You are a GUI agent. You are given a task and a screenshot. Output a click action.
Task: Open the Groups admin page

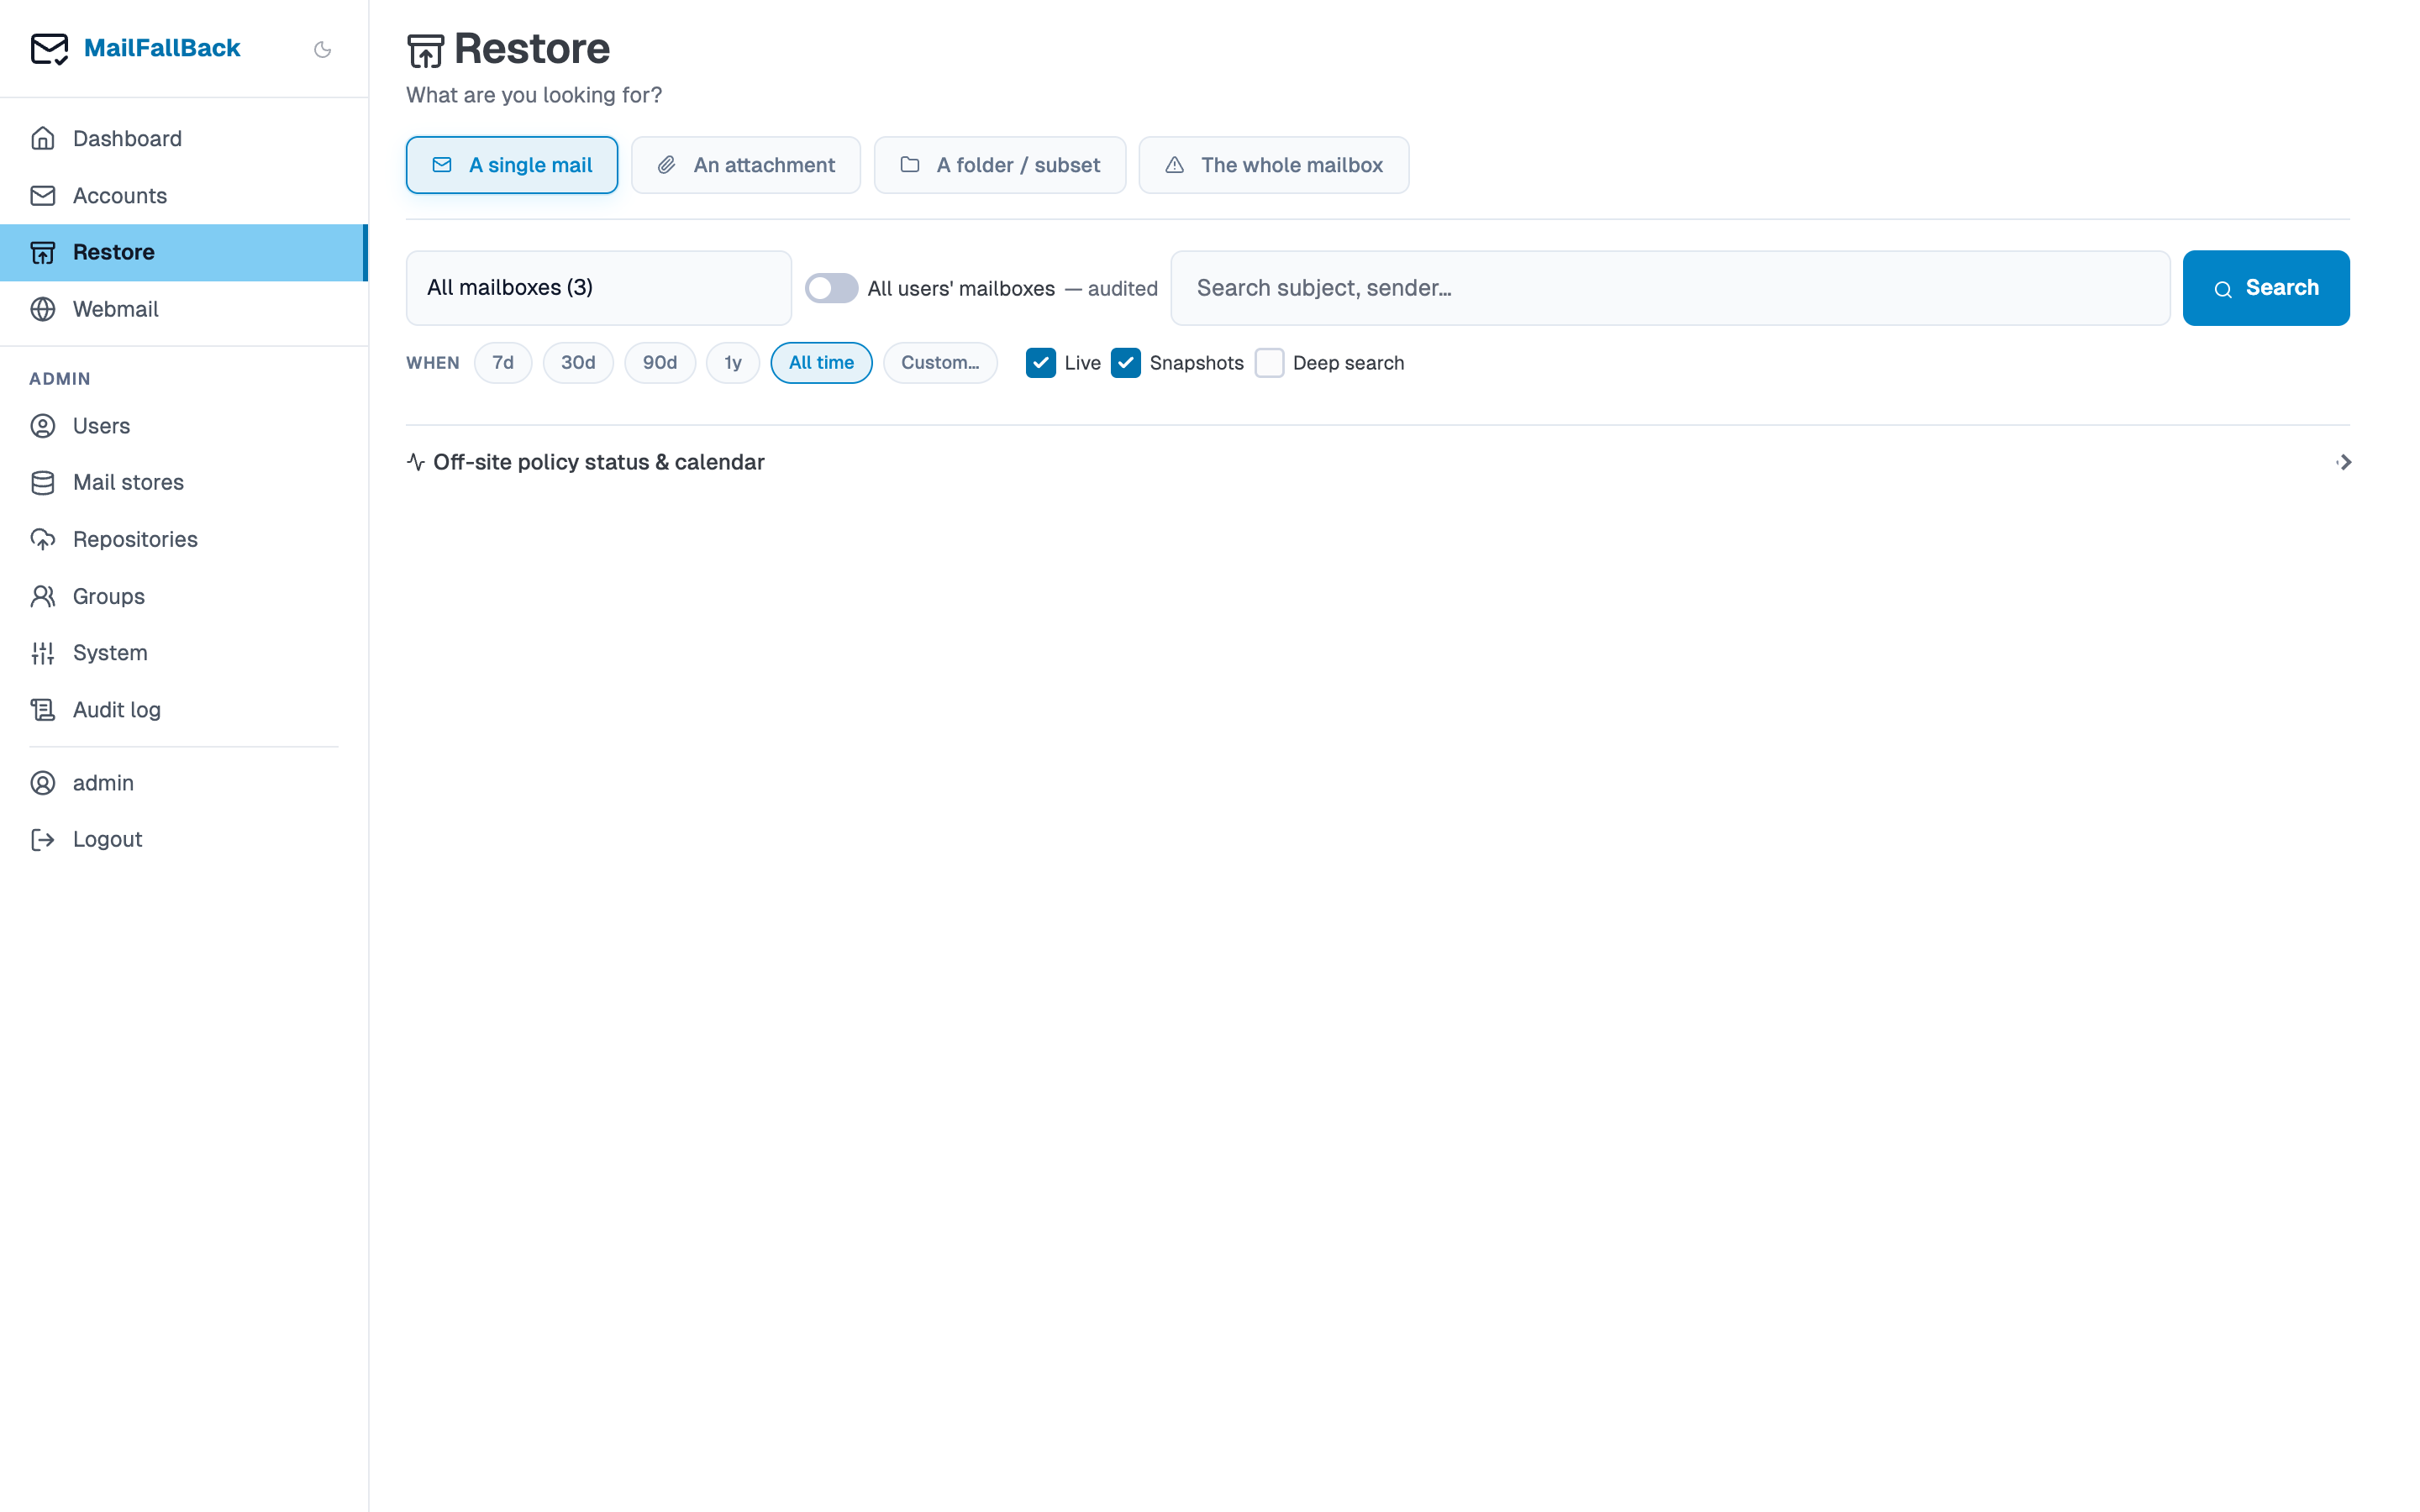pos(184,596)
